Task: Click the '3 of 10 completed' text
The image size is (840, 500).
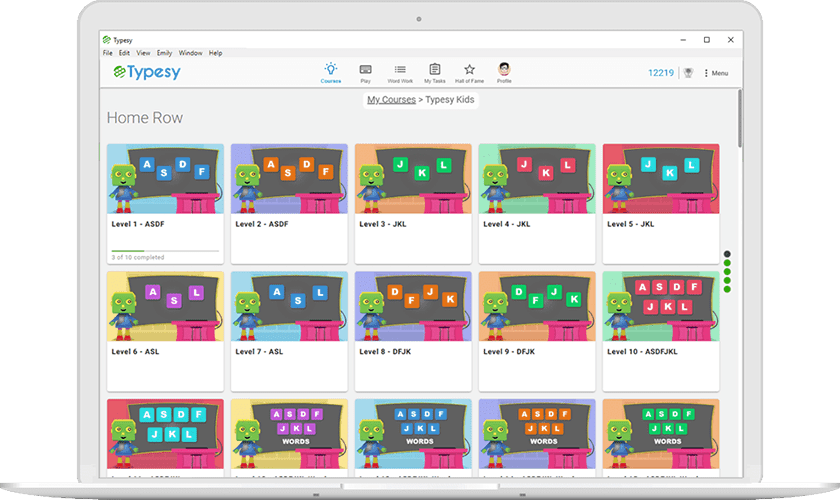Action: (138, 257)
